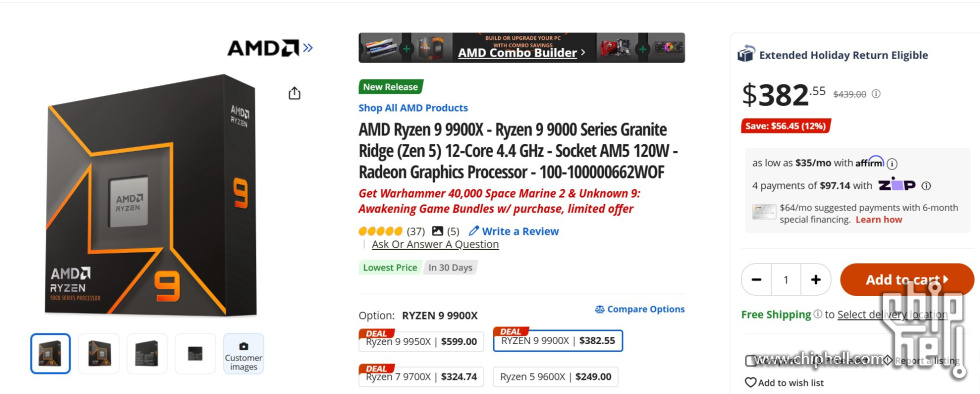Add the Ryzen 9 9900X to cart
The width and height of the screenshot is (980, 394).
coord(907,280)
